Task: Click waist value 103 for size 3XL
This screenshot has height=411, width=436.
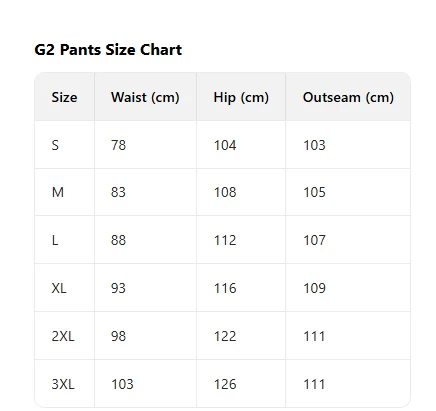Action: pos(122,384)
